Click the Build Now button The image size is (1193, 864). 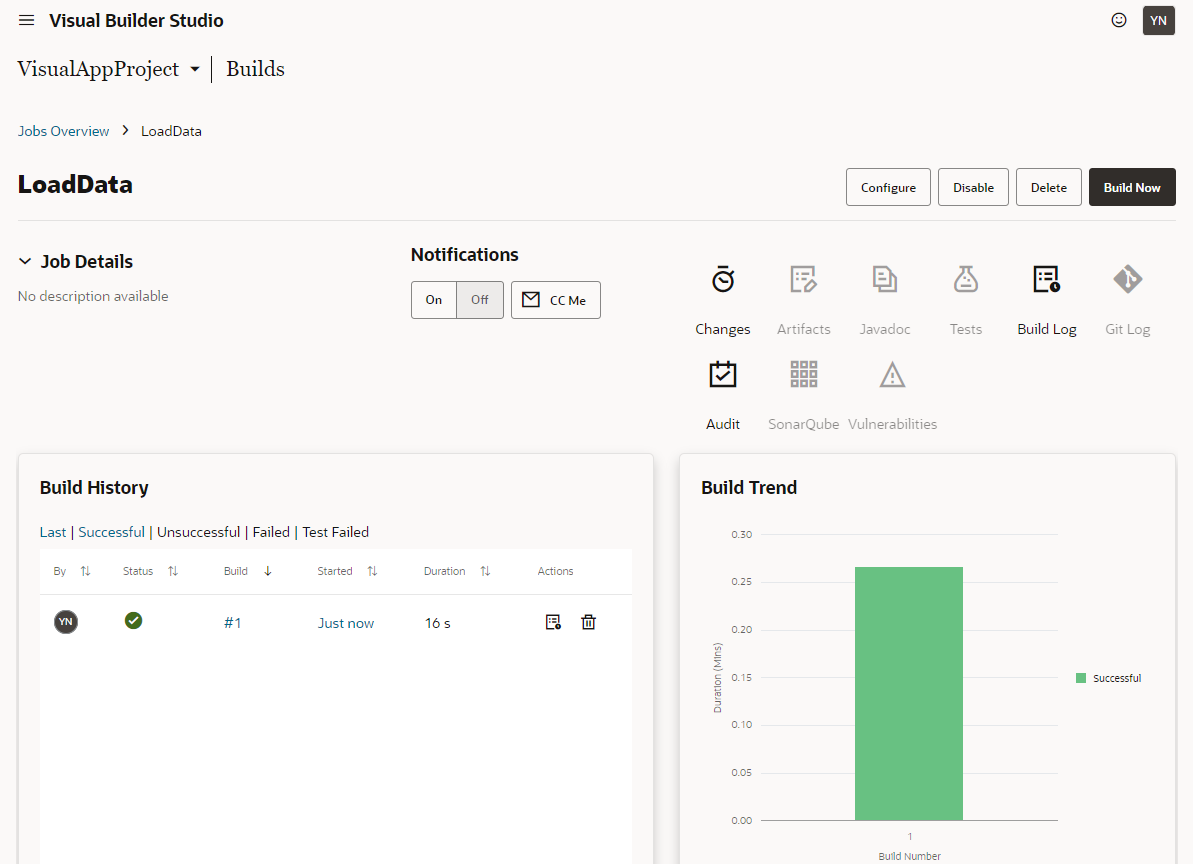click(x=1132, y=187)
